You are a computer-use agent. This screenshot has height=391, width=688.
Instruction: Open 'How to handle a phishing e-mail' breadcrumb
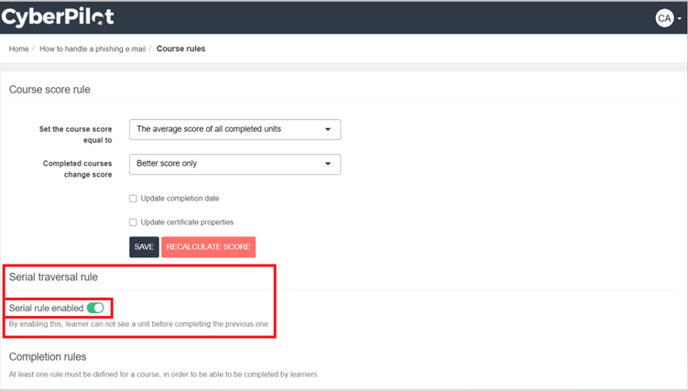coord(93,49)
